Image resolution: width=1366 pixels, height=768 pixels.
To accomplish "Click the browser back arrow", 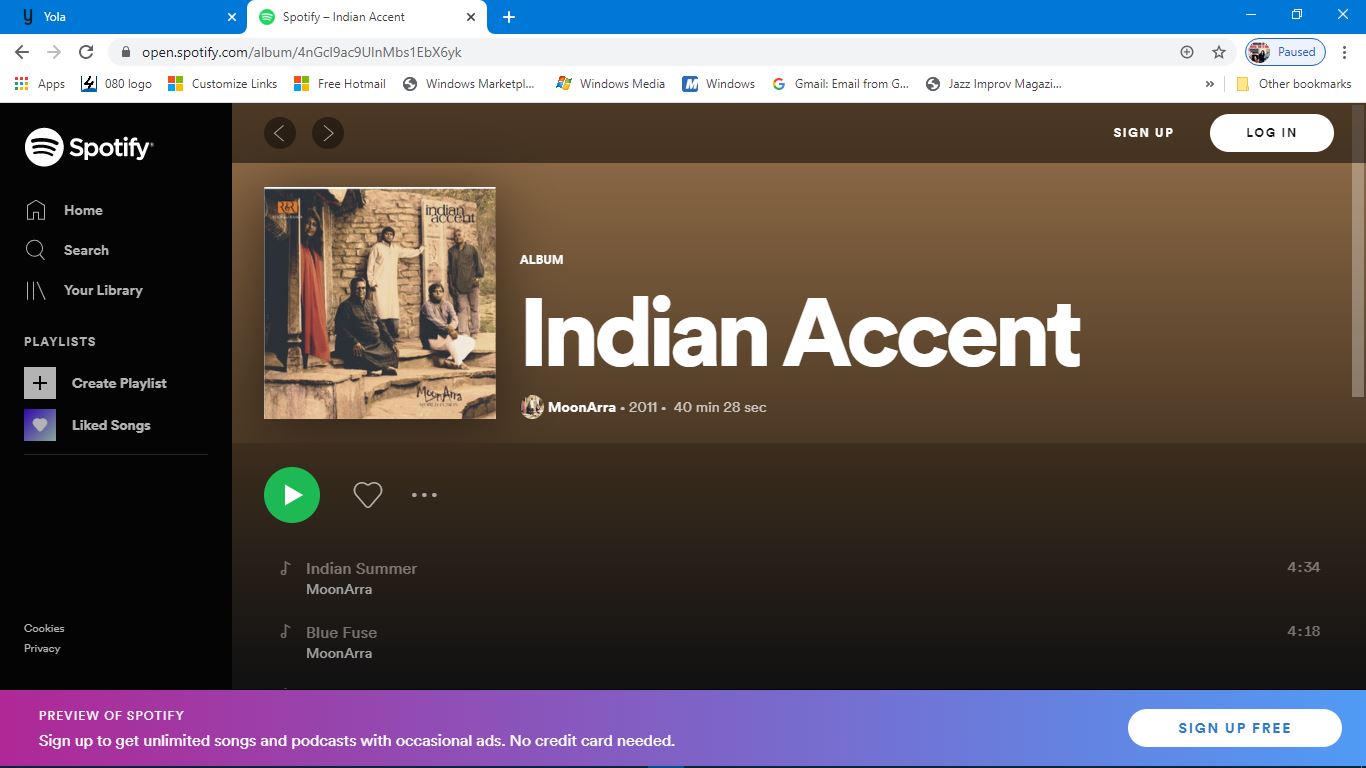I will (22, 52).
